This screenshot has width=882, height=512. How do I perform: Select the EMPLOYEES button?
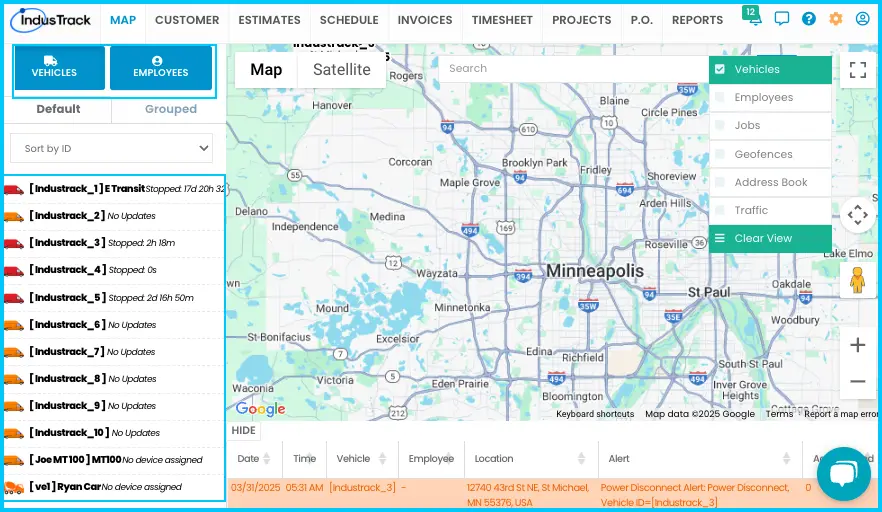(x=161, y=68)
